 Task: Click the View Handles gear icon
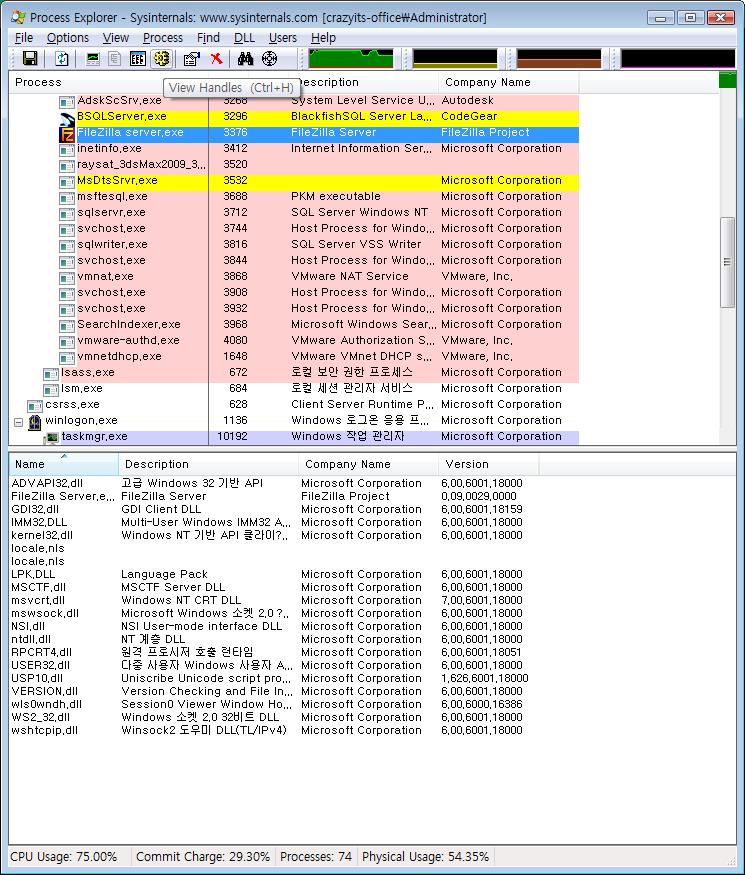(162, 58)
